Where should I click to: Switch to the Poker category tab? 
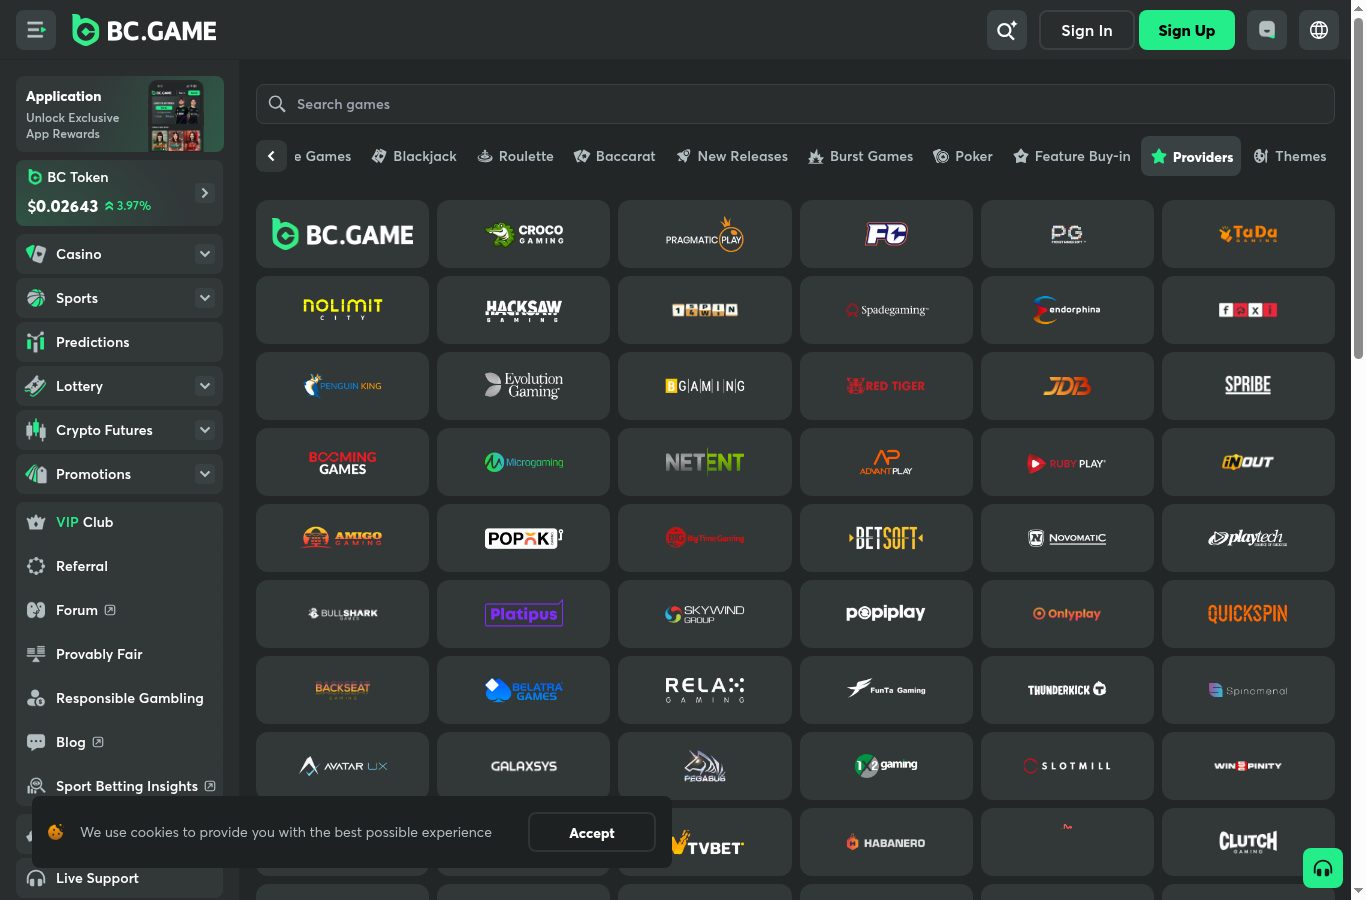(962, 156)
